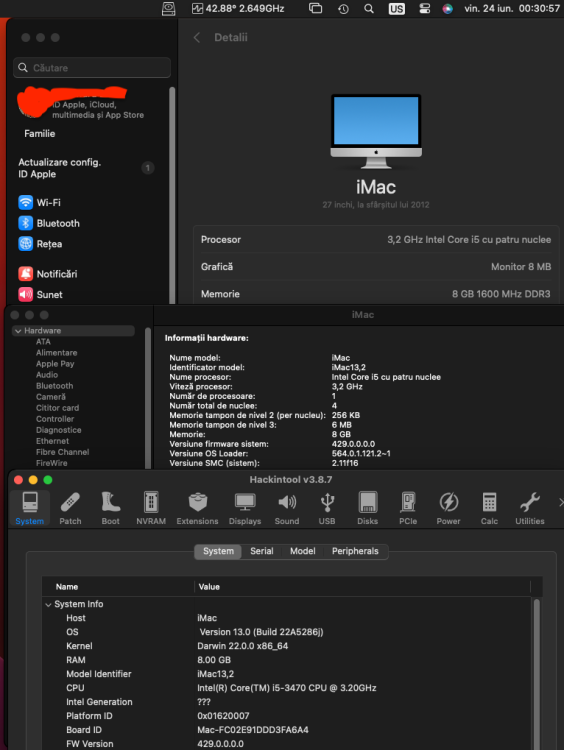
Task: Click the date and time in menu bar
Action: [x=512, y=9]
